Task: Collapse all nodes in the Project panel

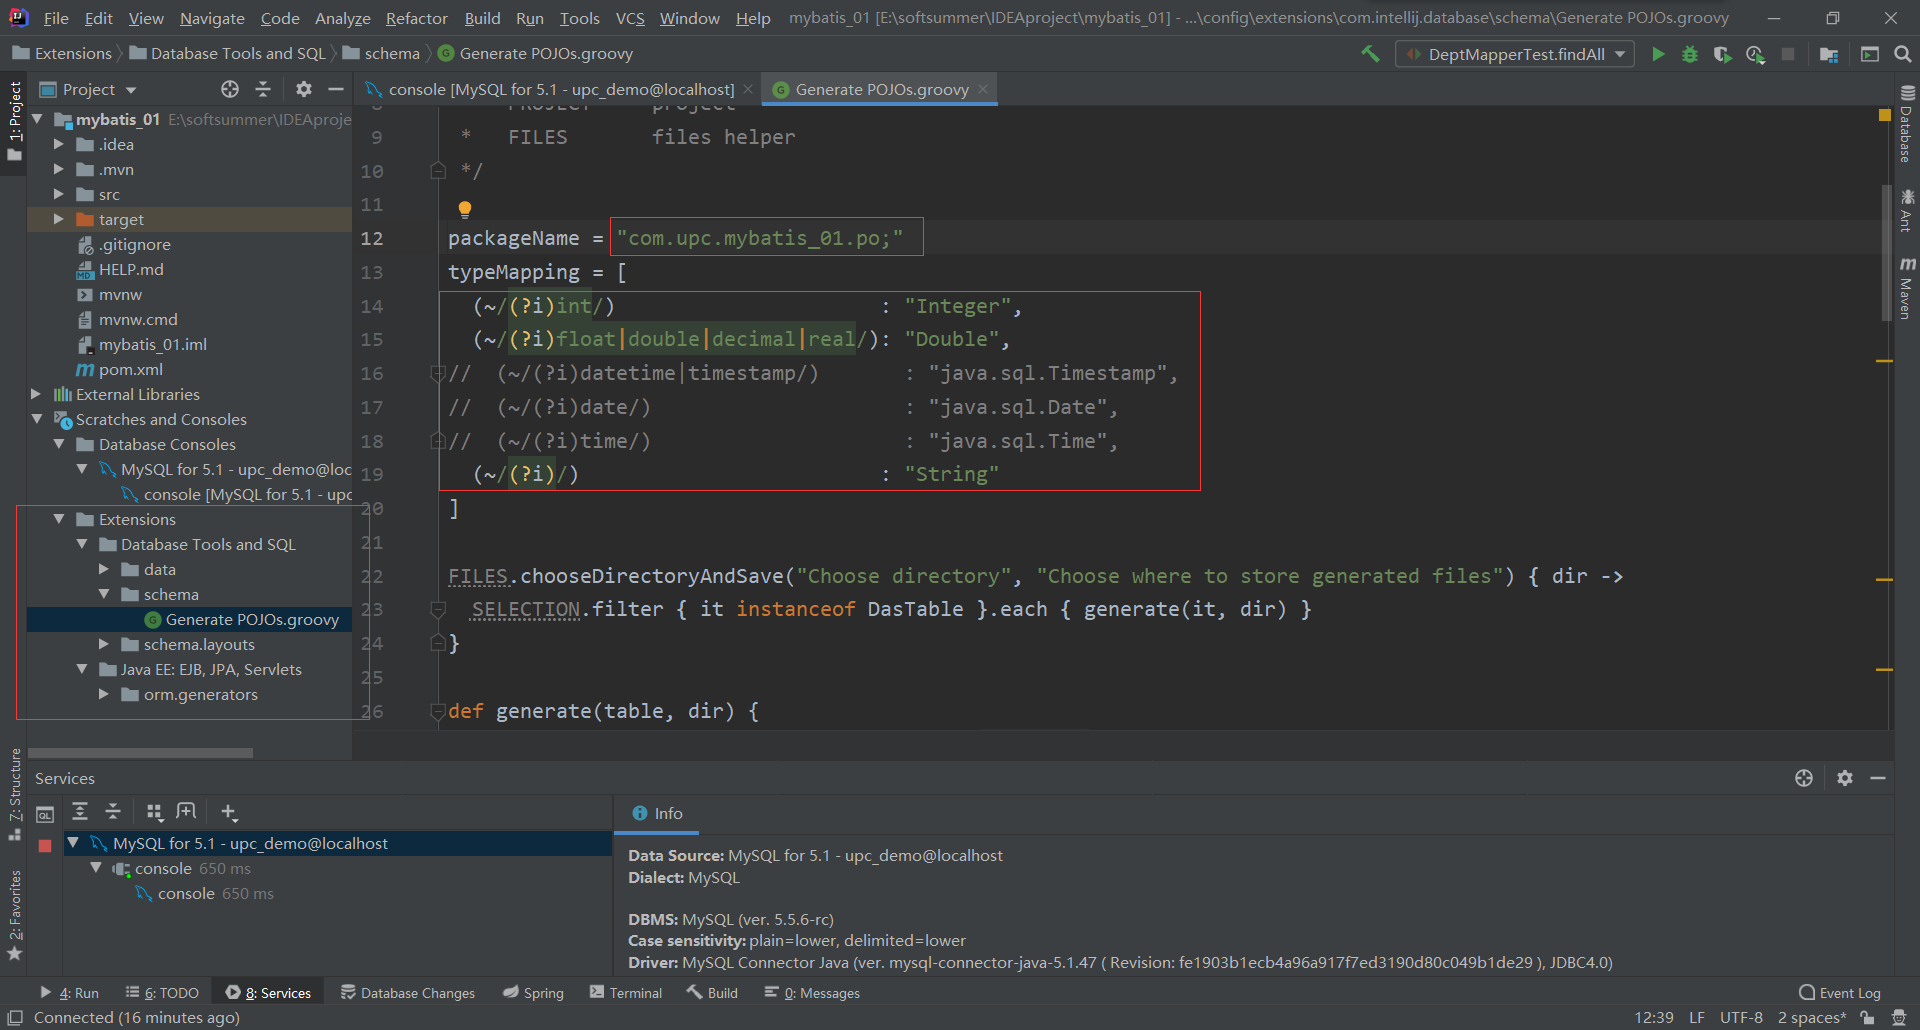Action: (263, 89)
